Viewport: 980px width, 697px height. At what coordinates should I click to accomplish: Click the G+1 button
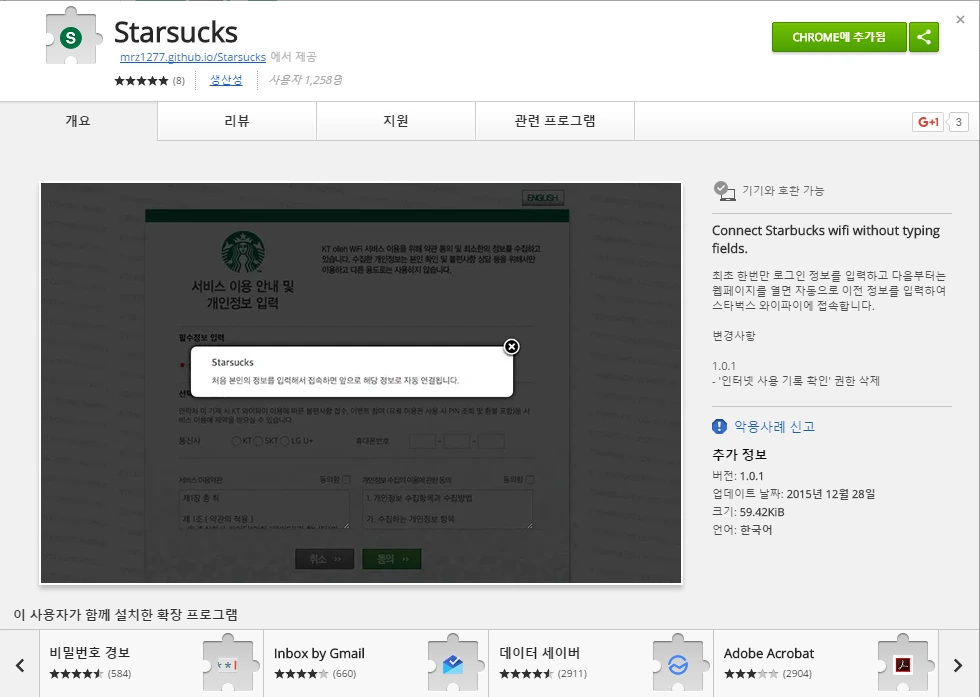click(x=928, y=122)
